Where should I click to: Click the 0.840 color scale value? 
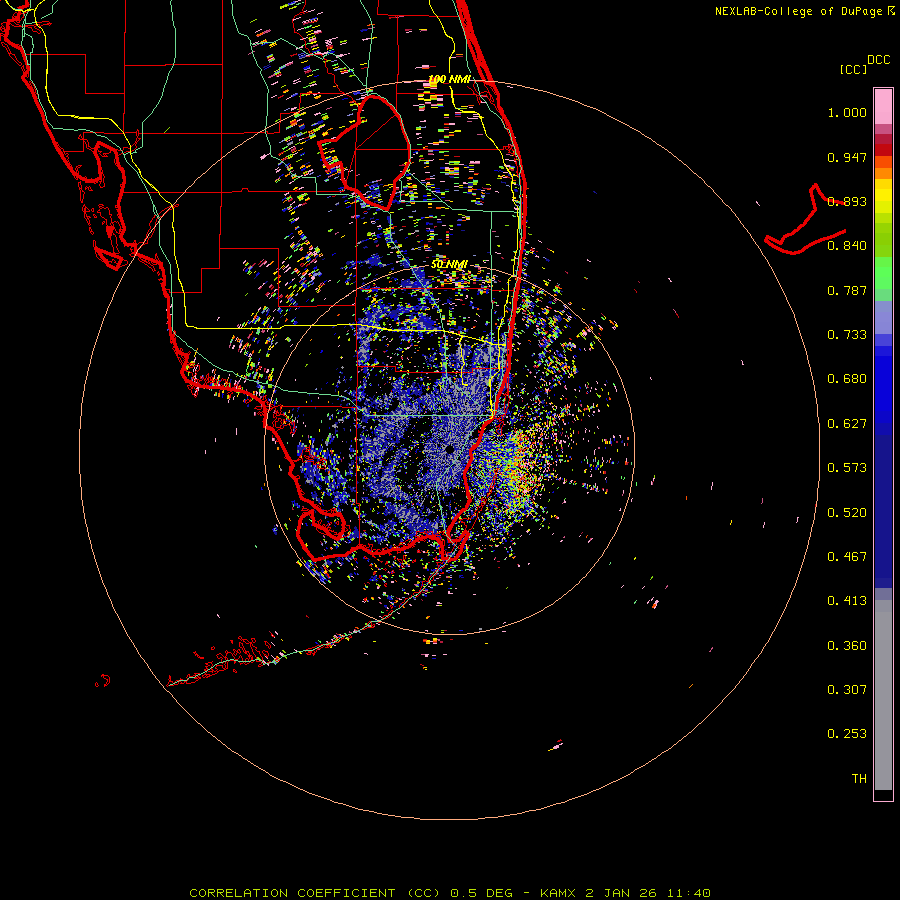(847, 246)
